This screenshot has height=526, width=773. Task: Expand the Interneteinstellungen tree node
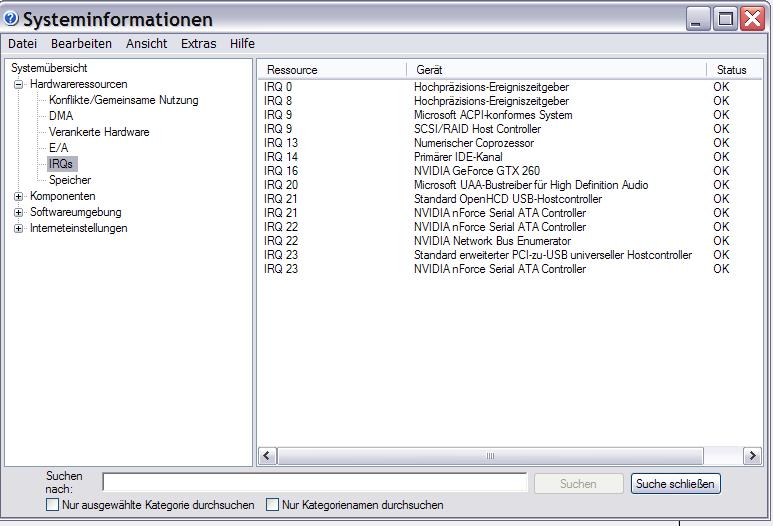(x=19, y=228)
